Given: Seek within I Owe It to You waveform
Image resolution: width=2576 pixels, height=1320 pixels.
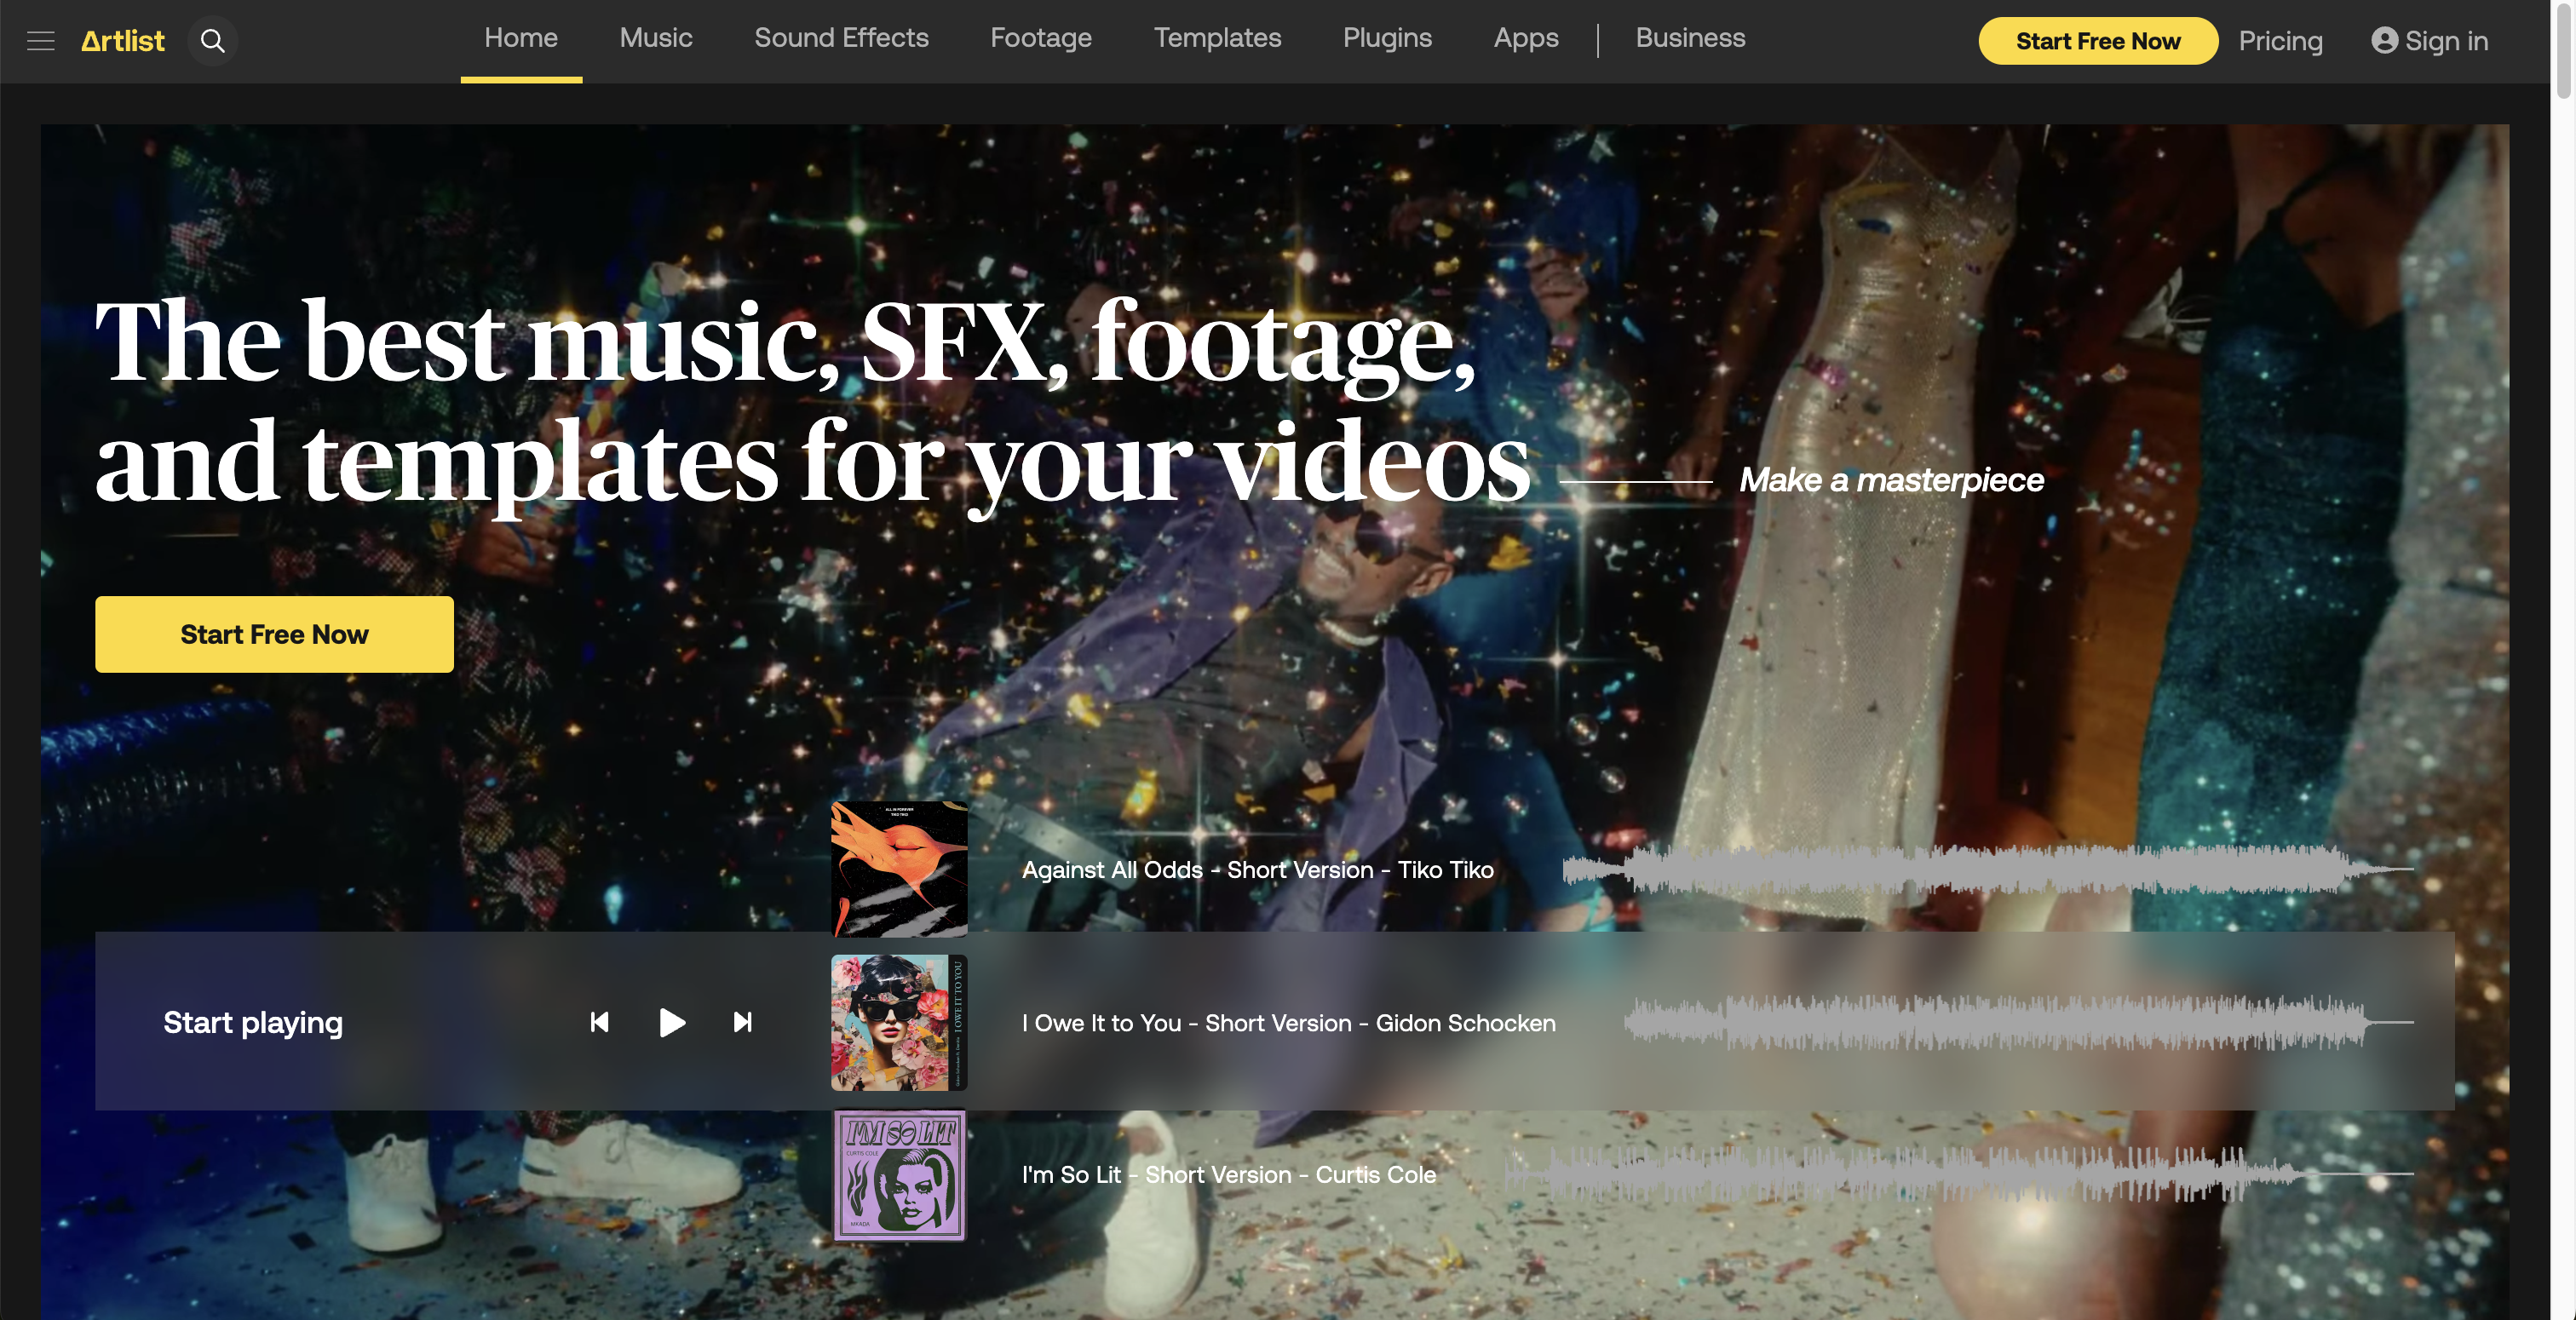Looking at the screenshot, I should (x=2000, y=1022).
